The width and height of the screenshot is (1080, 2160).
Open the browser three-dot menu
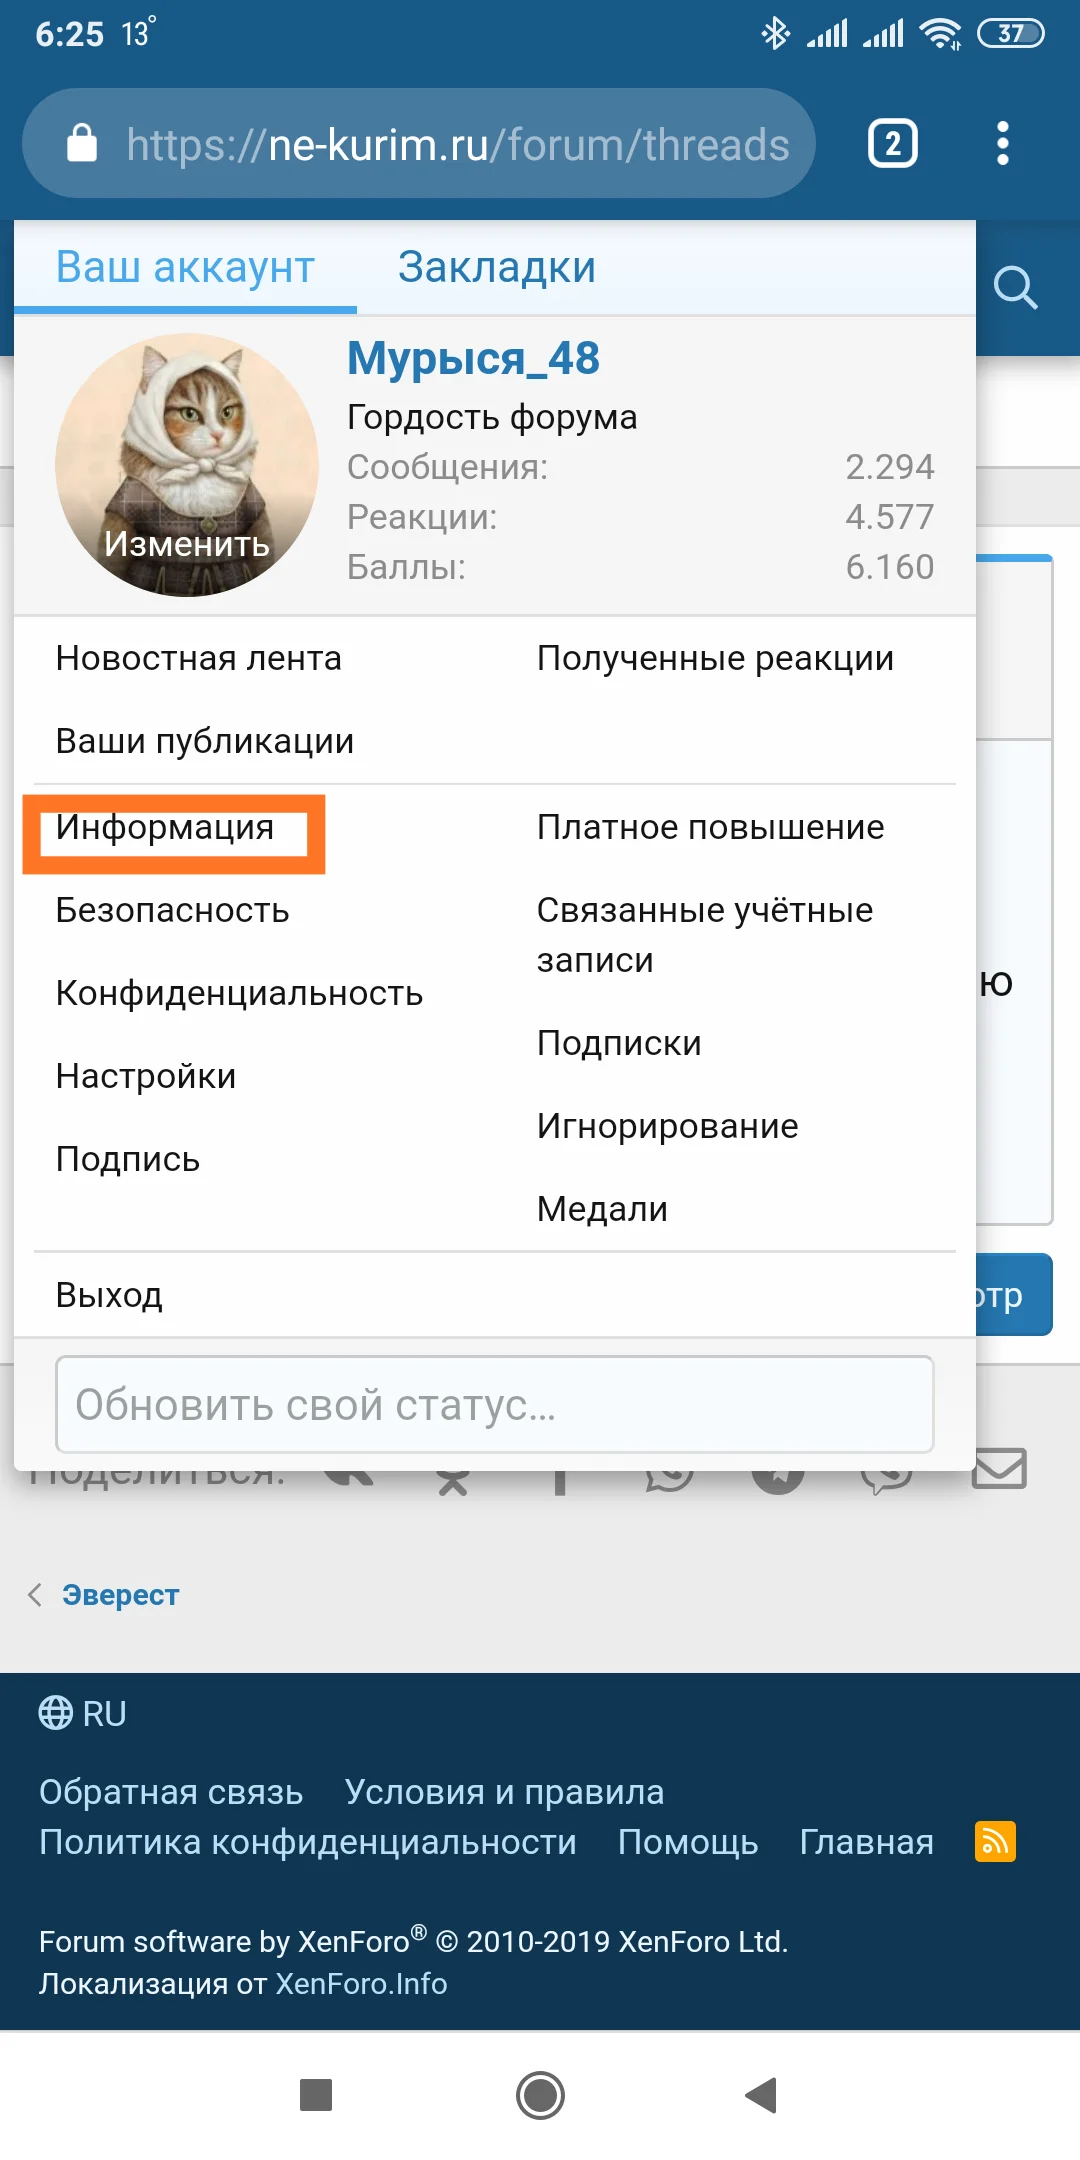point(1002,144)
